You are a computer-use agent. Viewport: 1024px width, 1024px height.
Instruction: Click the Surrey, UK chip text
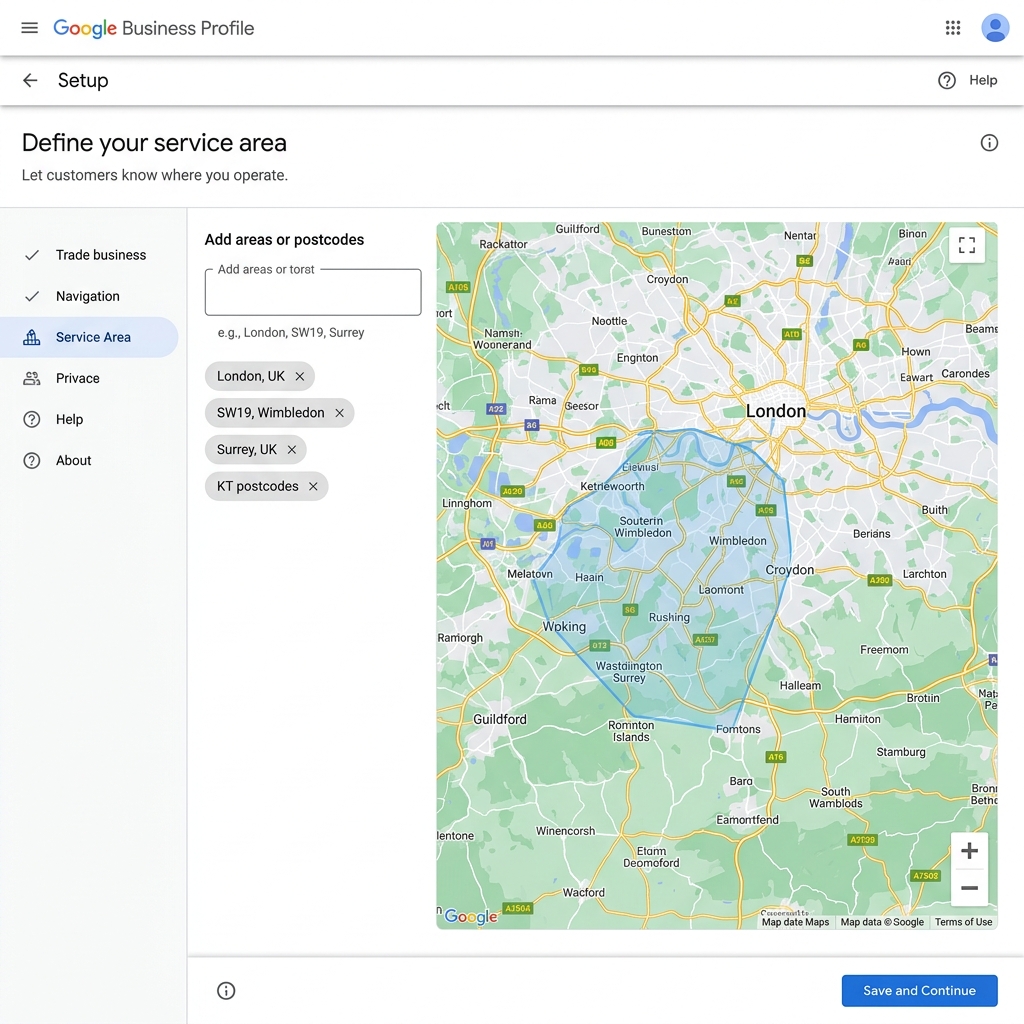tap(247, 449)
